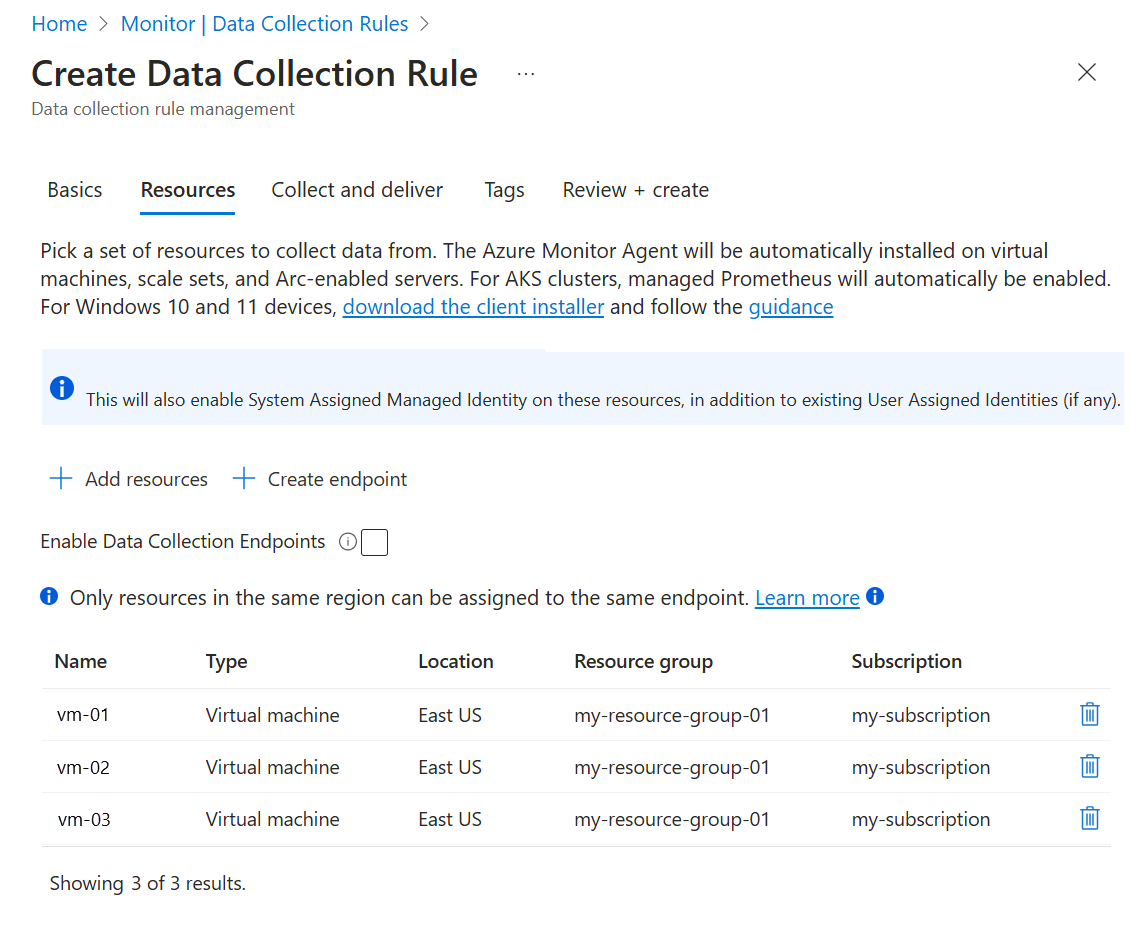Click the trash icon for vm-03
Screen dimensions: 1138x945
[x=1090, y=818]
